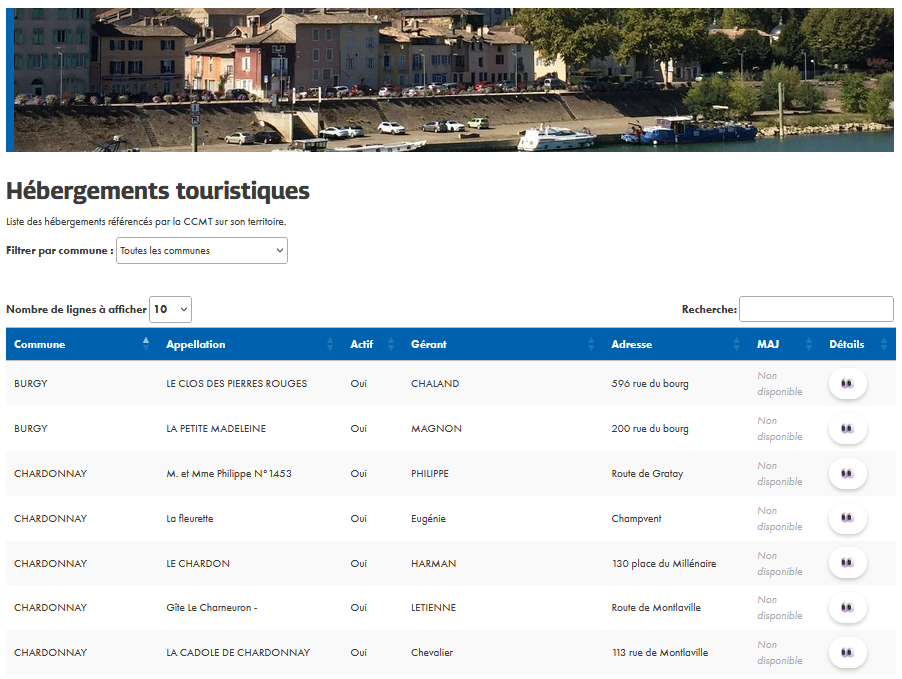Image resolution: width=902 pixels, height=679 pixels.
Task: Click the harbor banner photo
Action: click(450, 80)
